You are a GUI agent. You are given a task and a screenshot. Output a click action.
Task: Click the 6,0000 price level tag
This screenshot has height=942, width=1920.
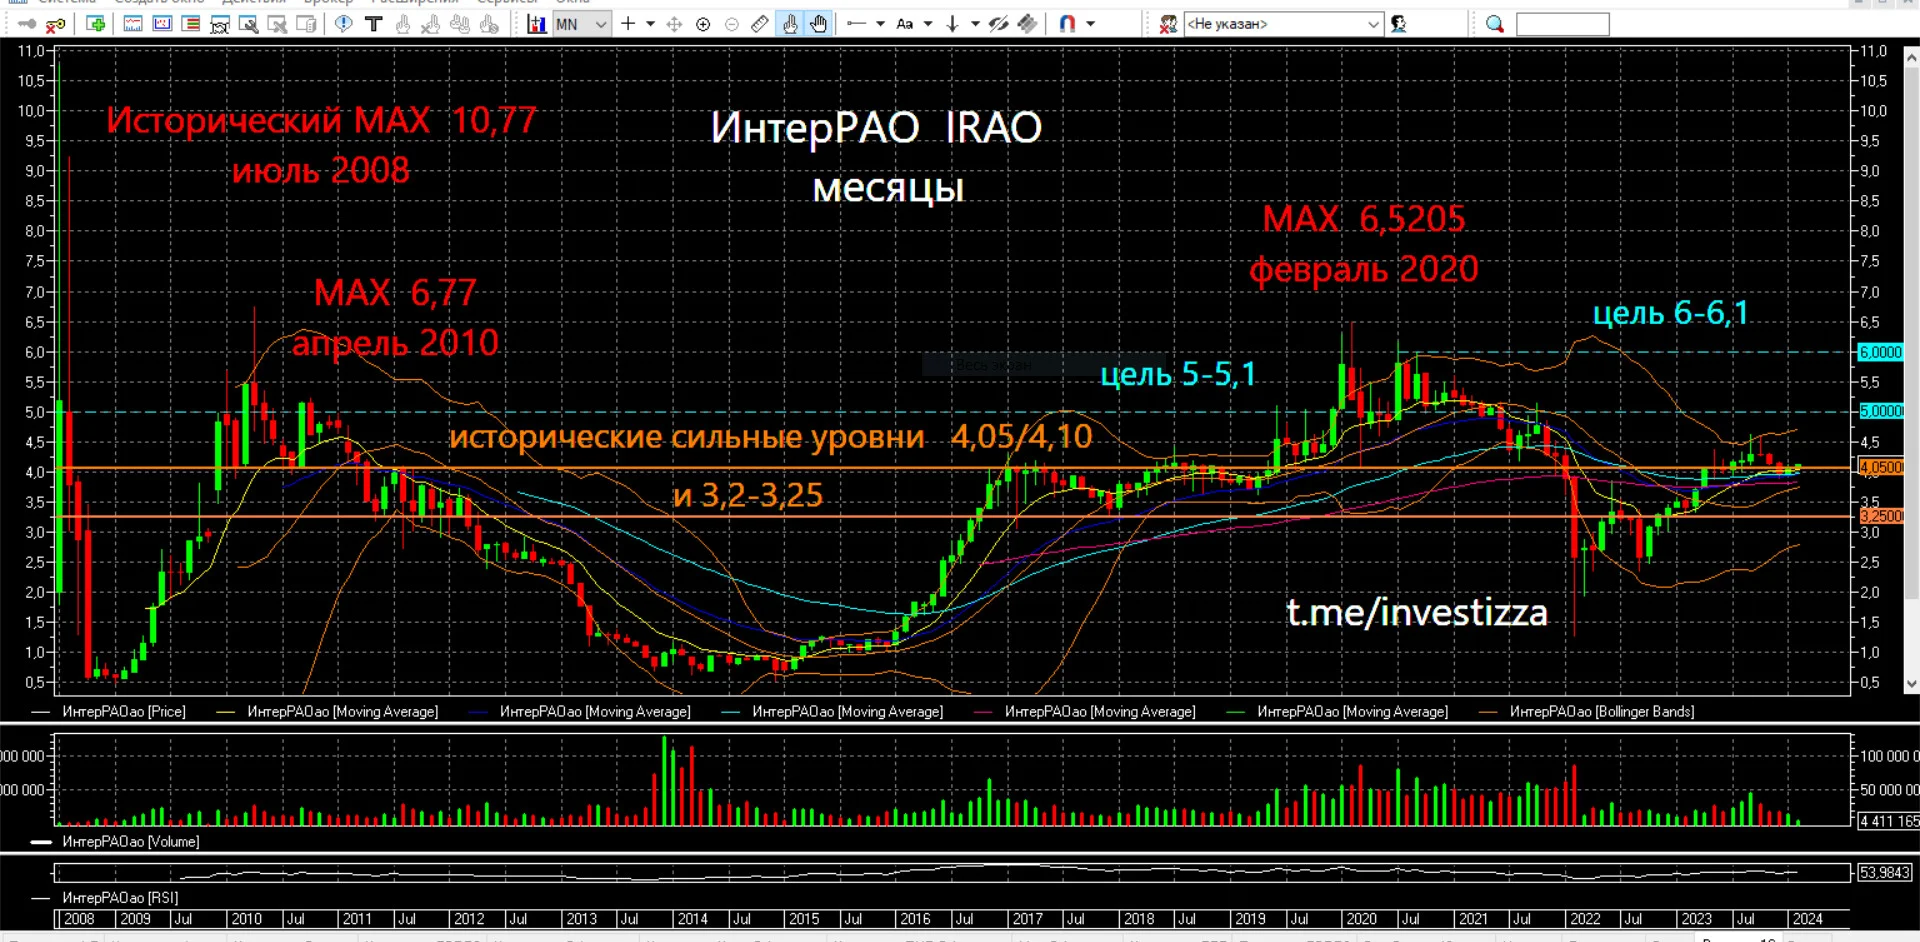(1880, 352)
